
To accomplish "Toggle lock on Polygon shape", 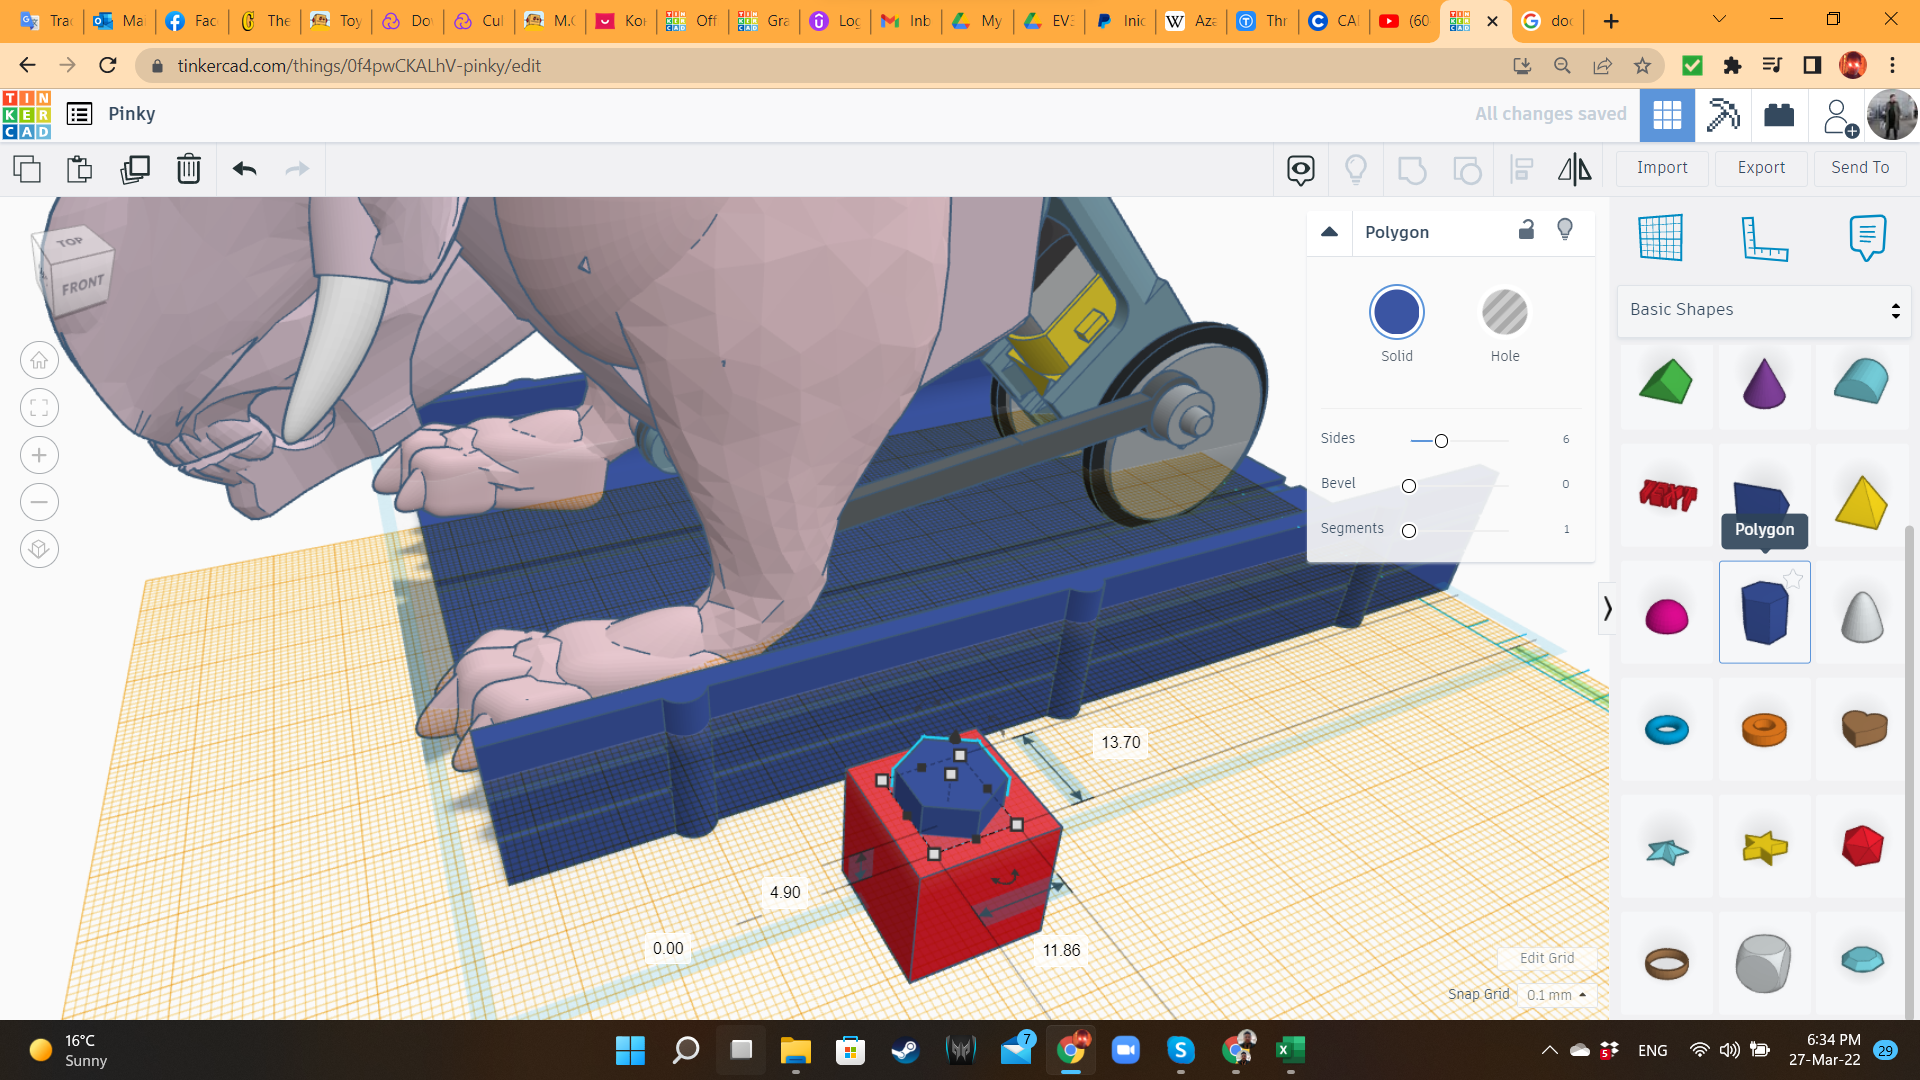I will (1526, 230).
